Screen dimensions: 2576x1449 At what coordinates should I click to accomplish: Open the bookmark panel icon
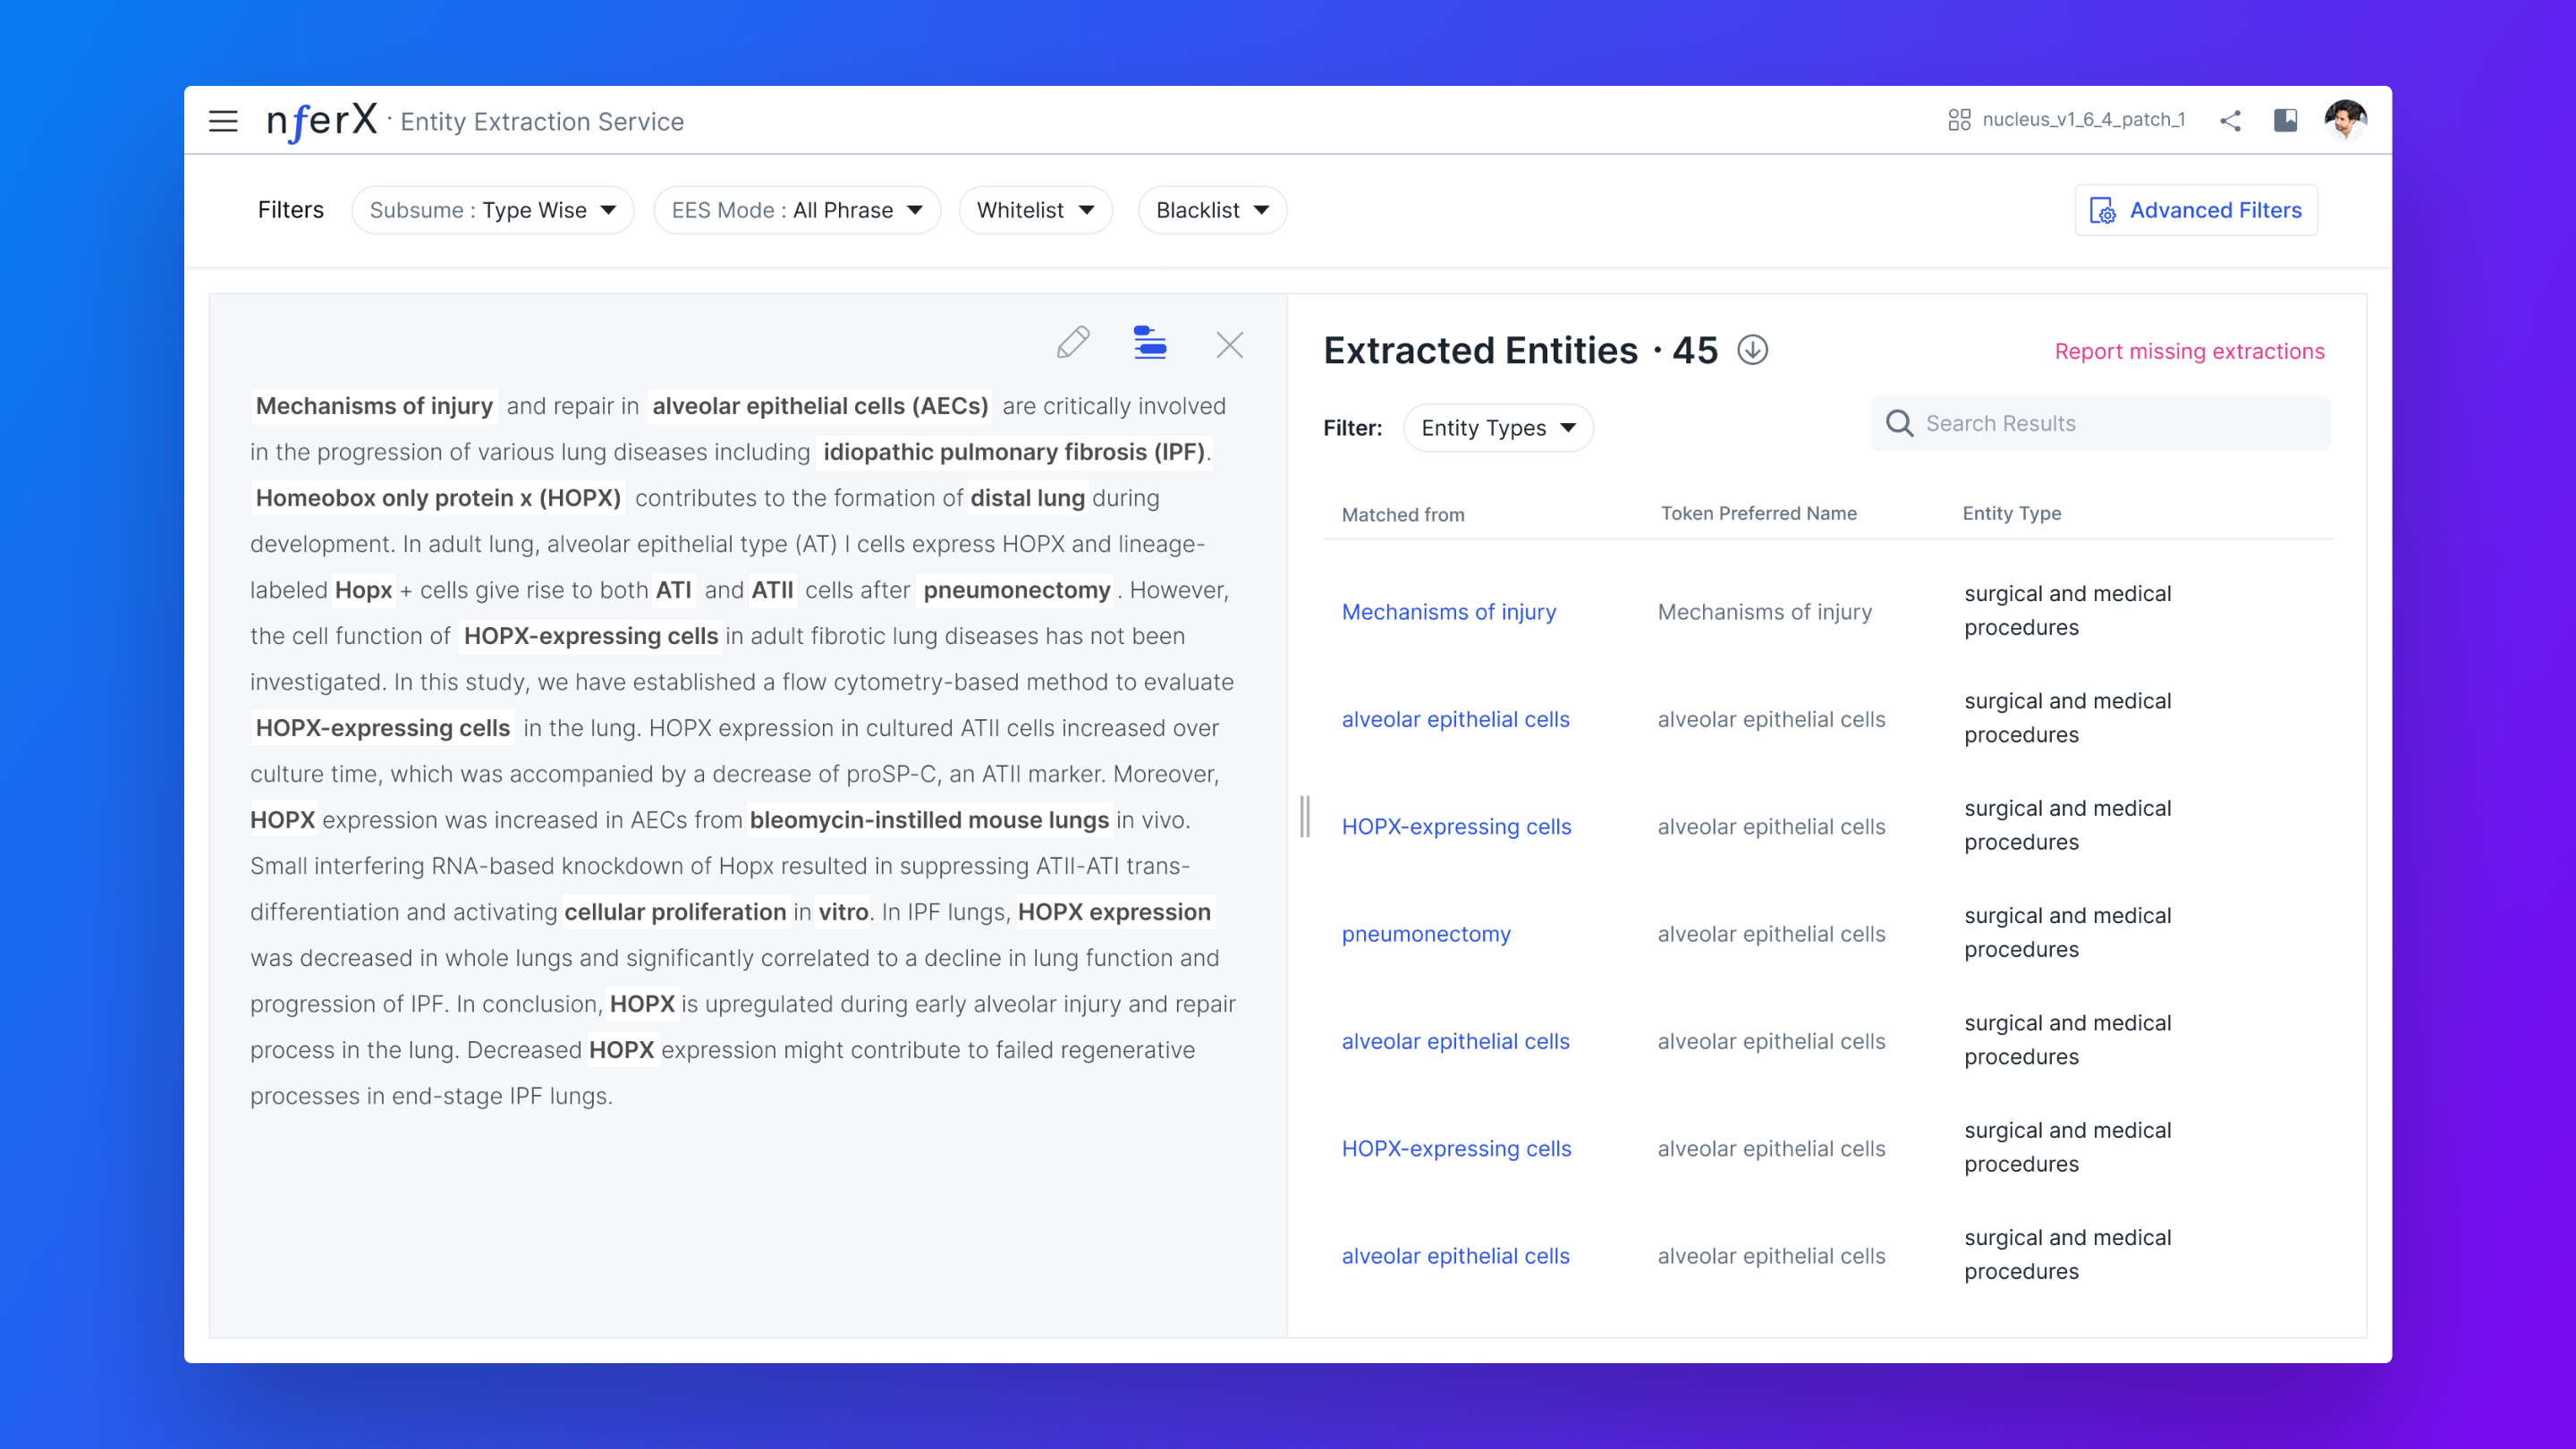pos(2285,121)
